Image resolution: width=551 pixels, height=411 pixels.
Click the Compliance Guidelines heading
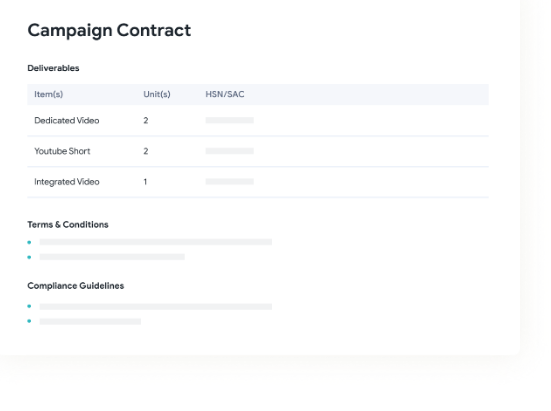[76, 286]
